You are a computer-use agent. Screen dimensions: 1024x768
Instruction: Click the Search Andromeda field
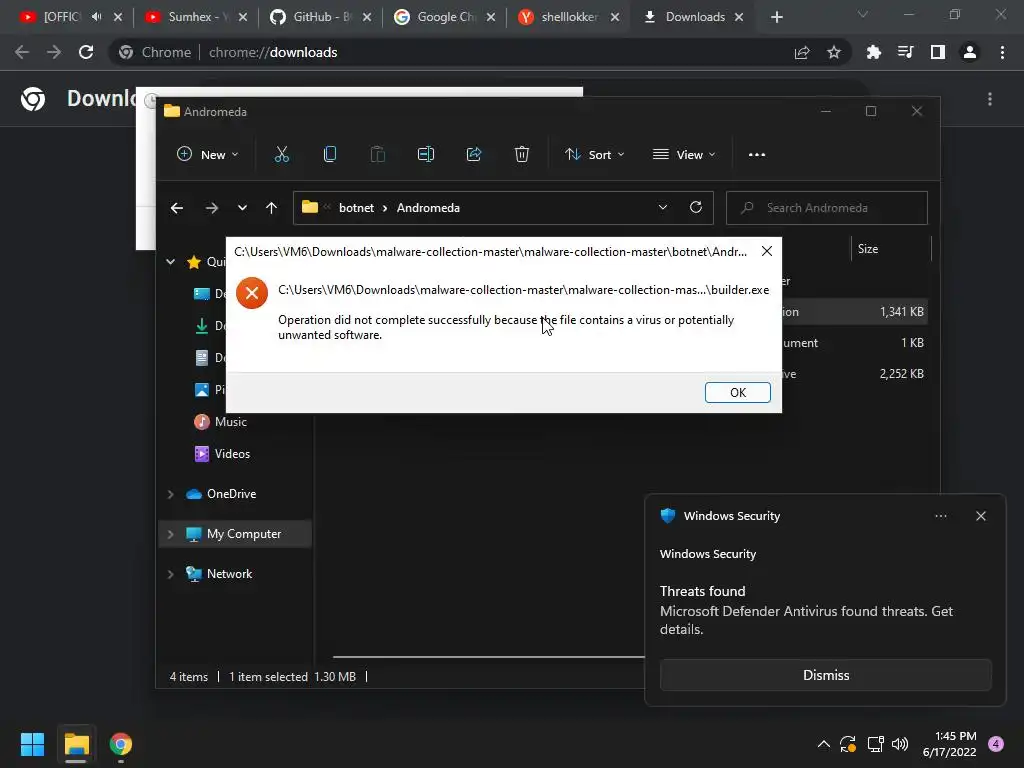pyautogui.click(x=827, y=208)
